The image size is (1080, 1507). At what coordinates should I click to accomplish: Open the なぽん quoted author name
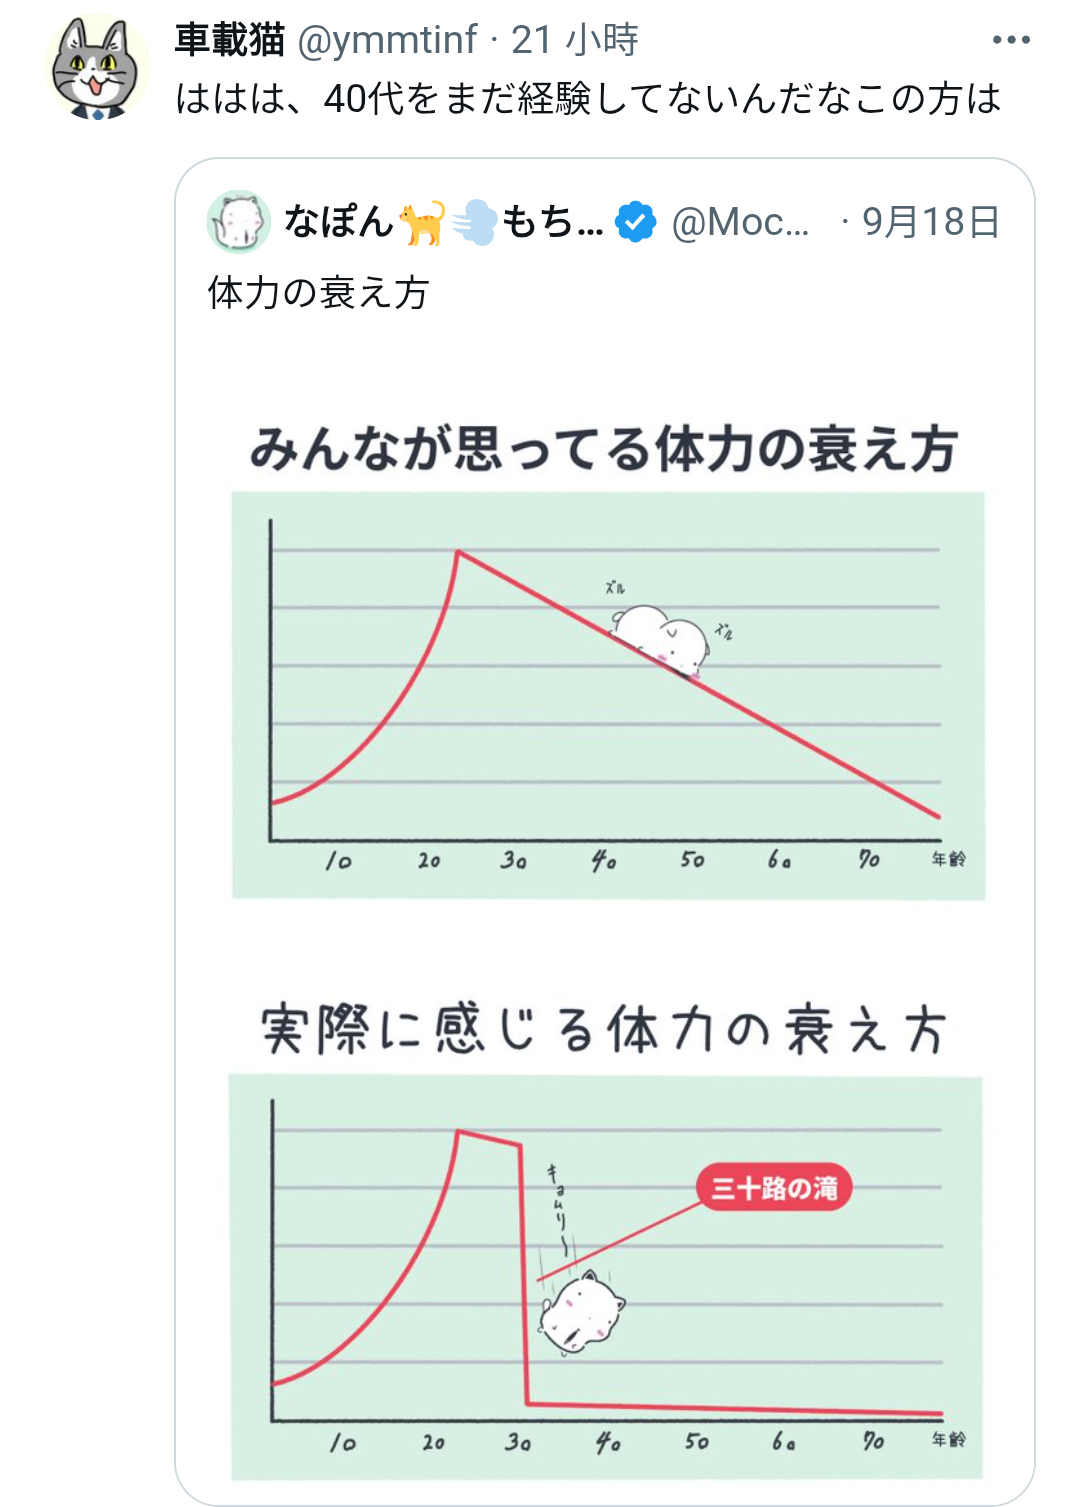point(338,221)
